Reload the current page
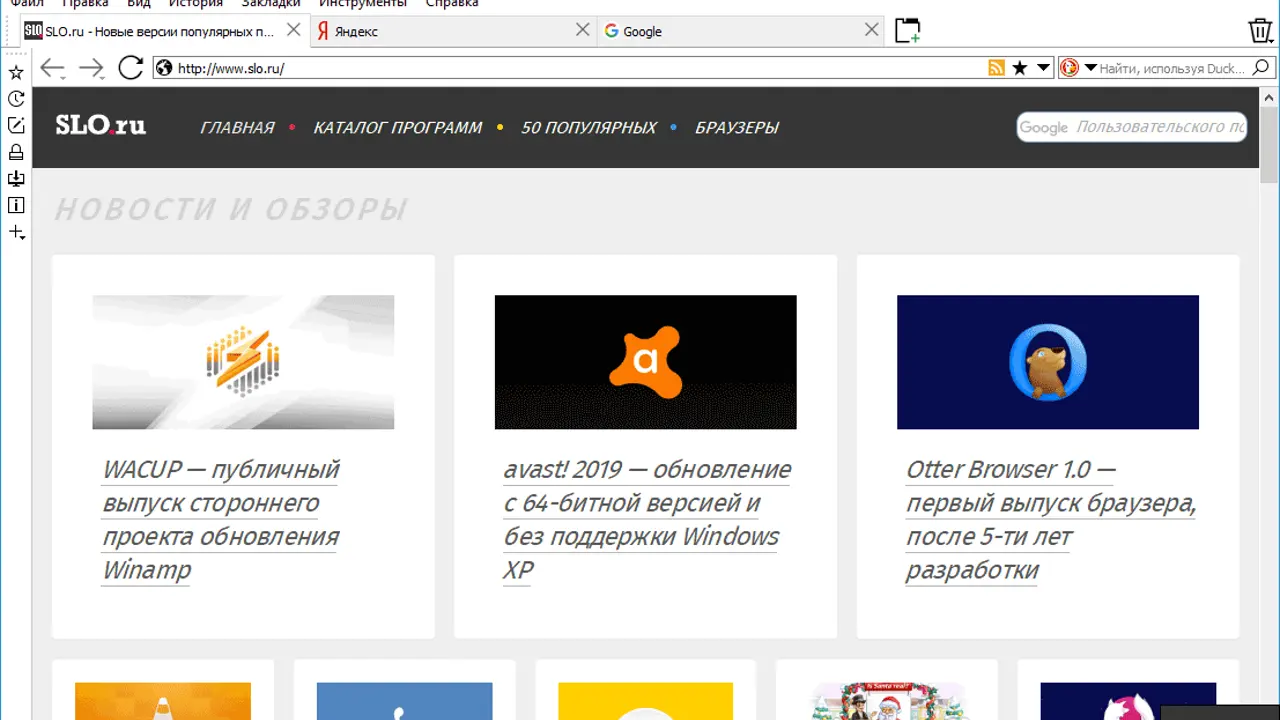The image size is (1280, 720). [x=131, y=68]
